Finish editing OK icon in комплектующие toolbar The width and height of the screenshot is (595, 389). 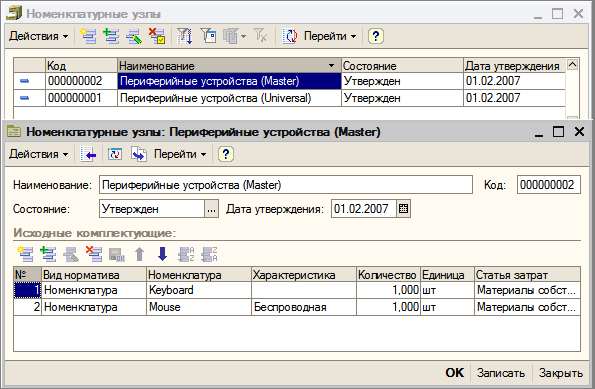(x=117, y=254)
